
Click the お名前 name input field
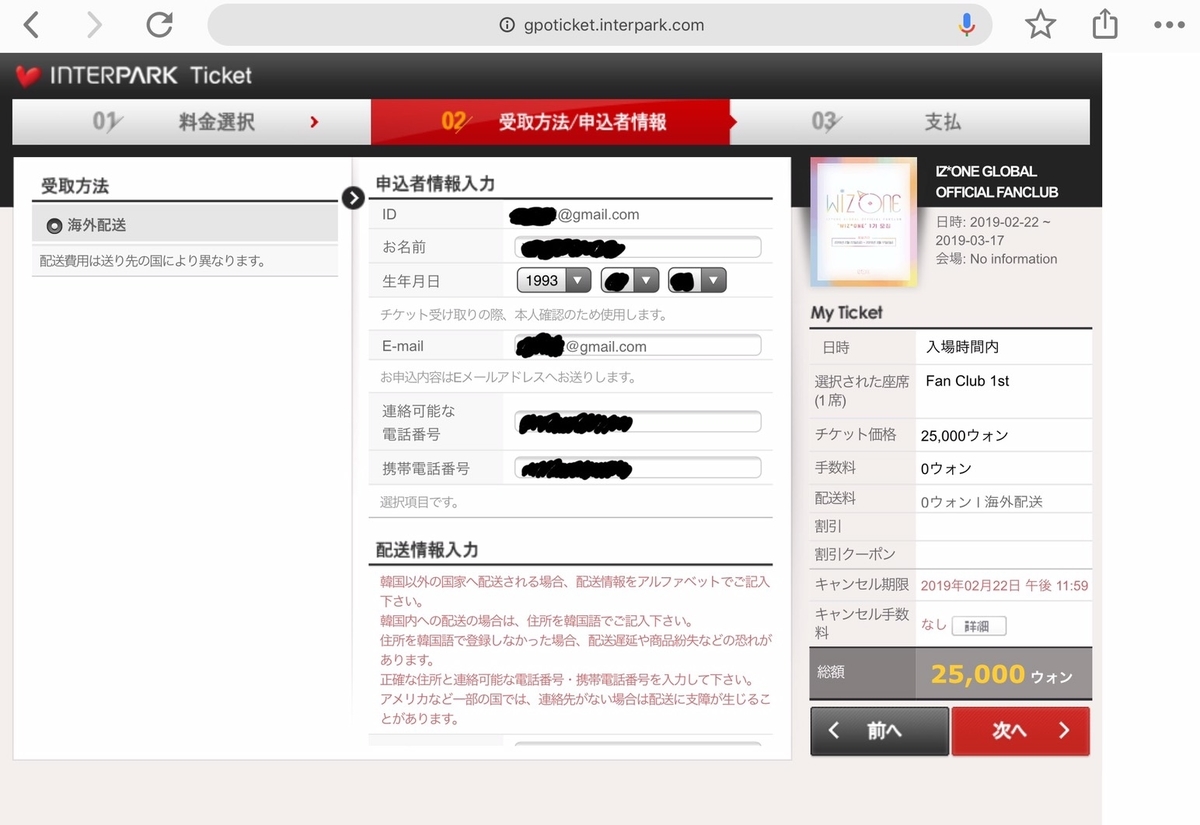pyautogui.click(x=638, y=247)
